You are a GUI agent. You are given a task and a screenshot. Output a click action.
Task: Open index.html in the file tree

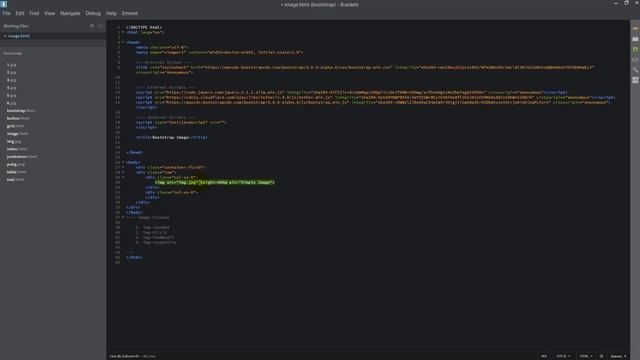[17, 149]
